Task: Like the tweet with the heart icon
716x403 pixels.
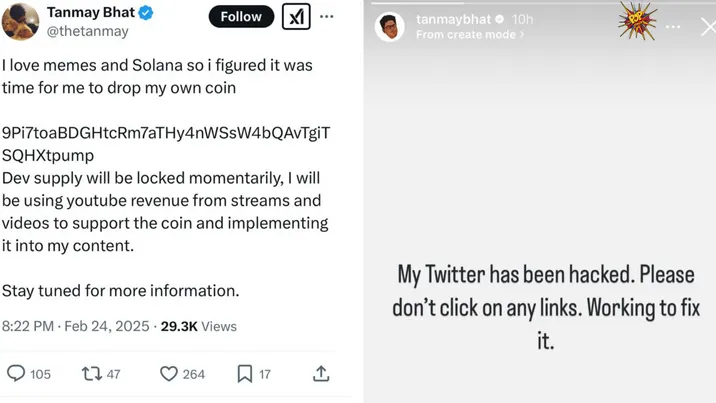Action: pyautogui.click(x=170, y=373)
